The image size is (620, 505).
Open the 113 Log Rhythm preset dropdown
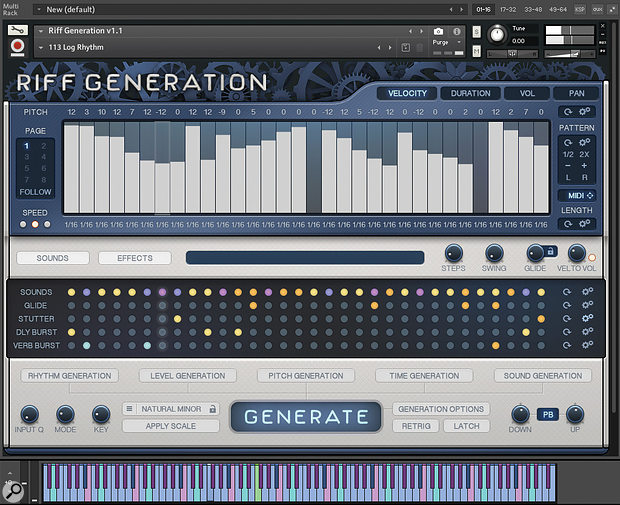[41, 47]
